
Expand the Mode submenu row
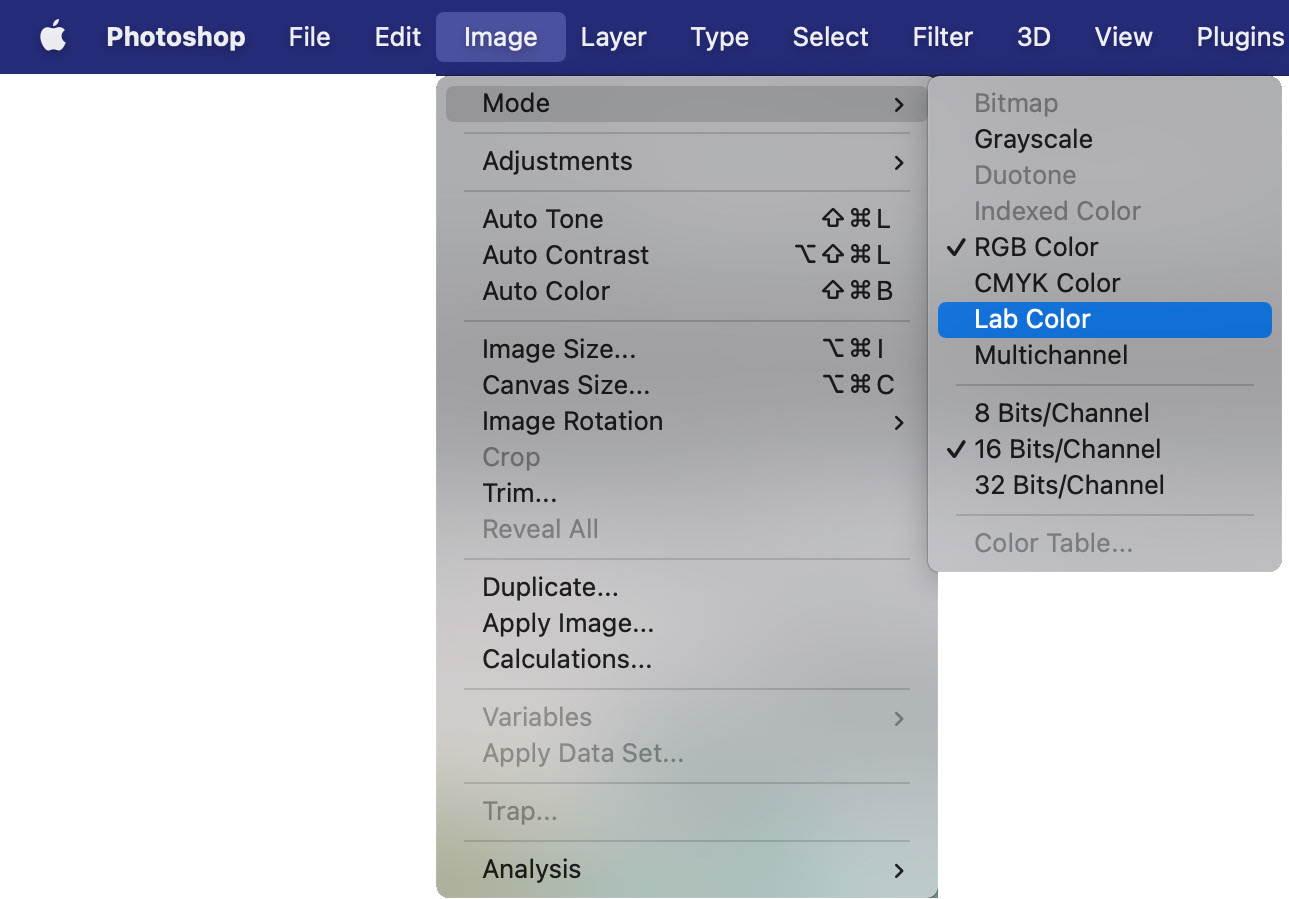686,103
